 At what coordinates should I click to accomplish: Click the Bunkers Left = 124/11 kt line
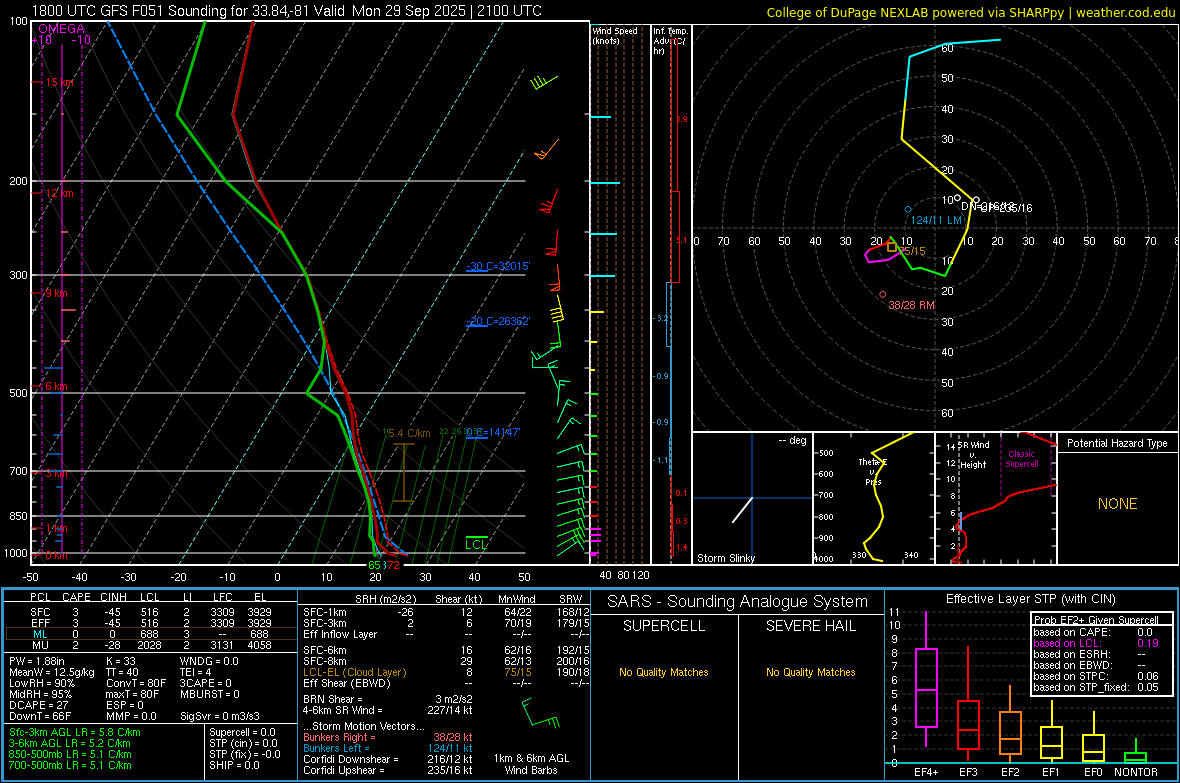point(388,748)
